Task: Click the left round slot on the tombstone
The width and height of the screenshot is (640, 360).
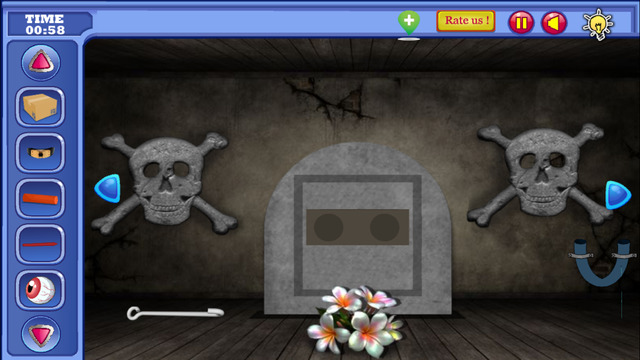Action: [x=329, y=227]
